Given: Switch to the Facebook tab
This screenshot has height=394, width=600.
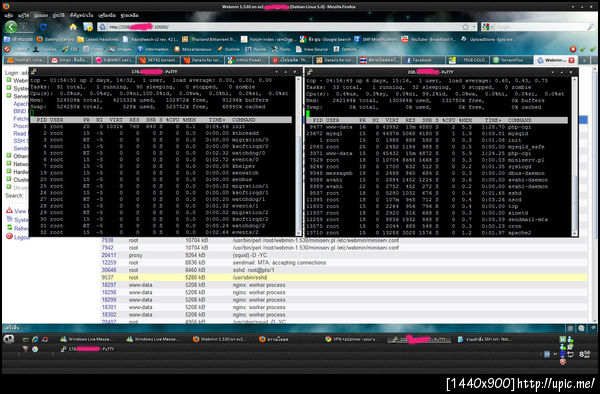Looking at the screenshot, I should click(424, 60).
